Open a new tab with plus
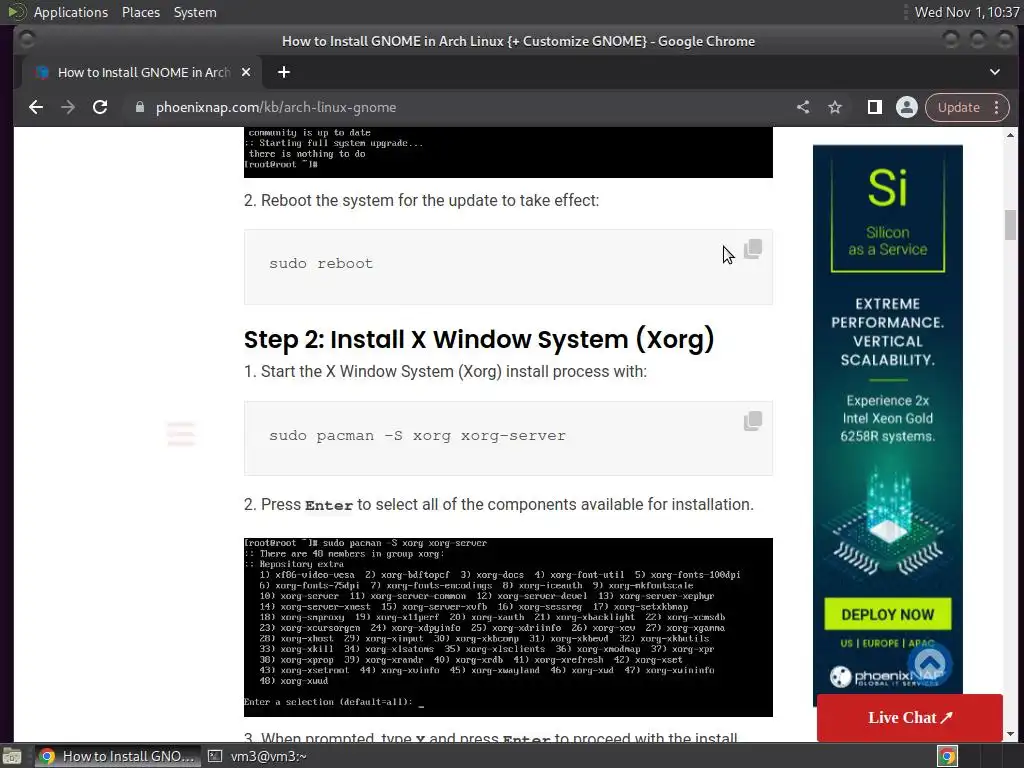This screenshot has height=768, width=1024. click(283, 72)
